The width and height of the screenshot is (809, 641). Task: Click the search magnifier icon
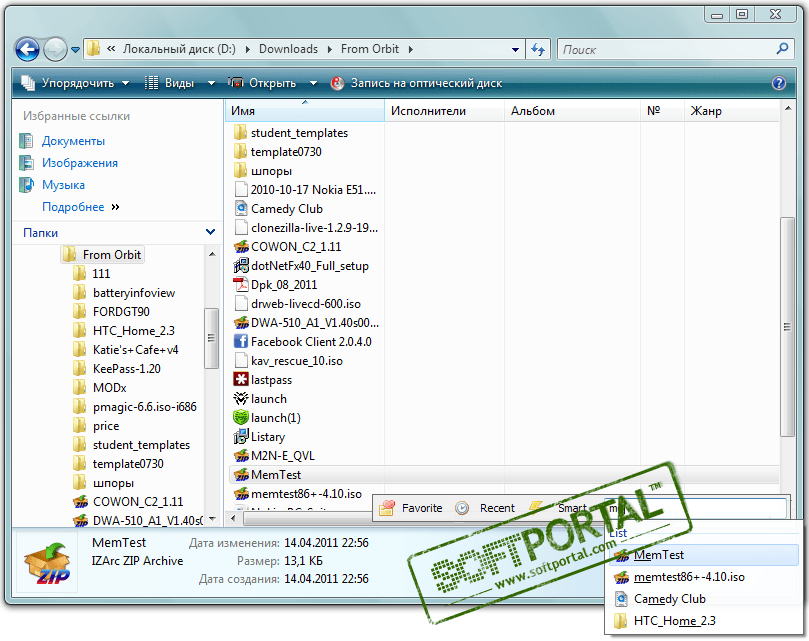pyautogui.click(x=782, y=49)
